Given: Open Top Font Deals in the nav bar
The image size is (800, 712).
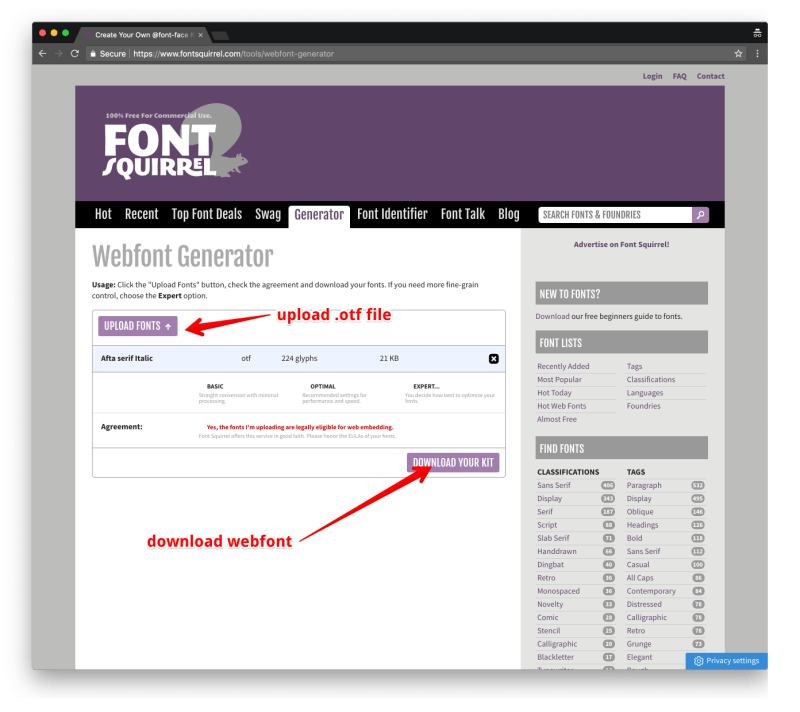Looking at the screenshot, I should 207,214.
